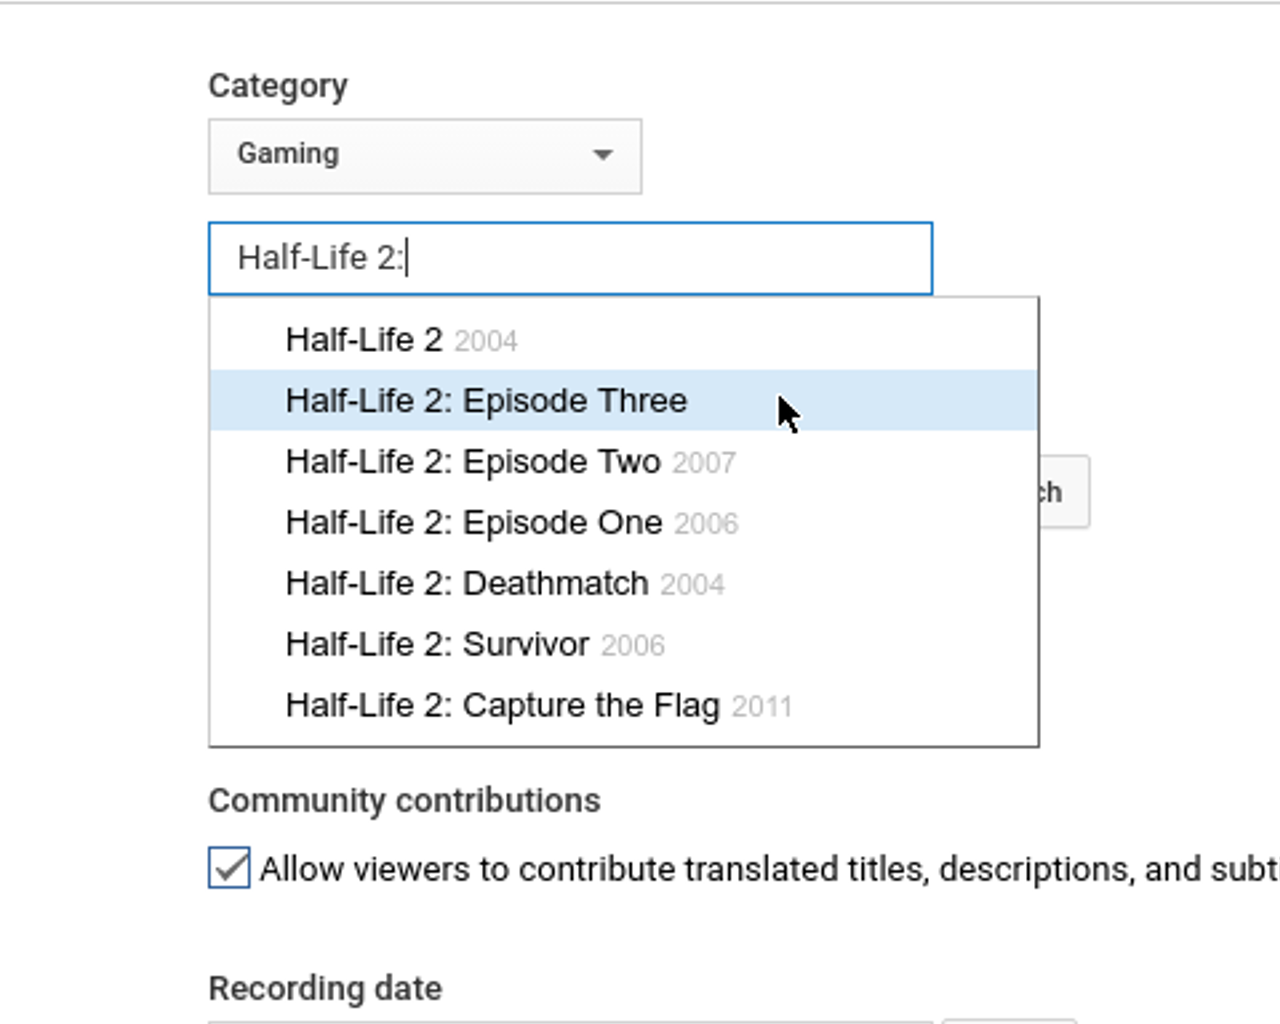
Task: Choose Half-Life 2: Episode Three suggestion
Action: pyautogui.click(x=624, y=400)
